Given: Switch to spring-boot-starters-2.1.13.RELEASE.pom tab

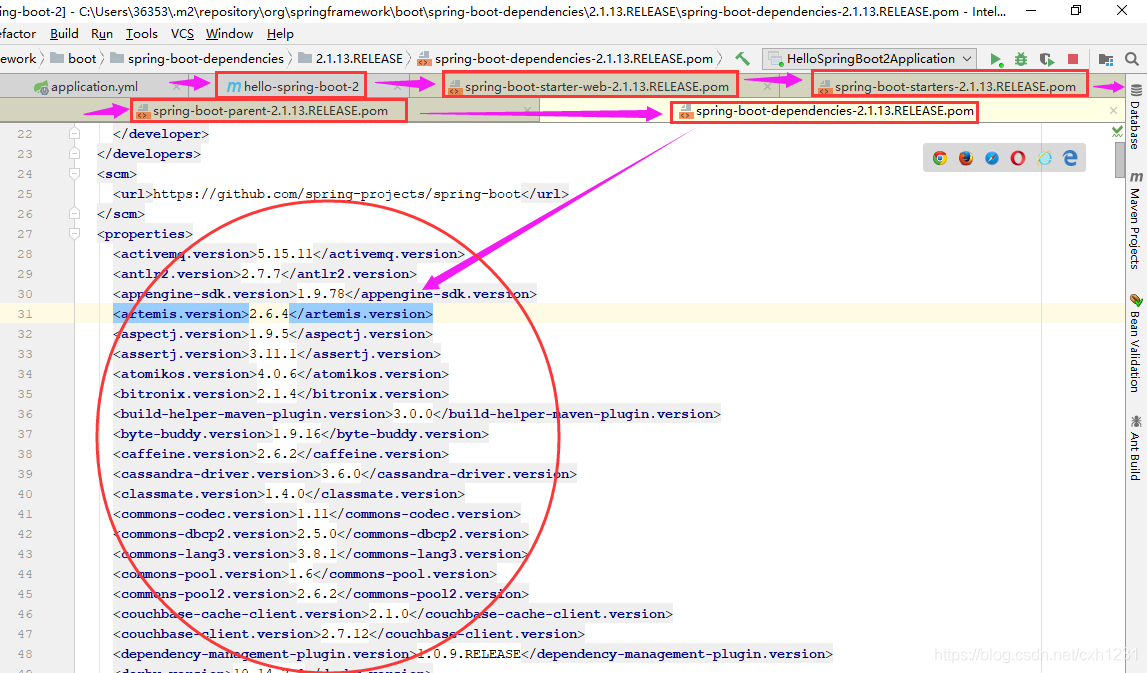Looking at the screenshot, I should (x=949, y=86).
